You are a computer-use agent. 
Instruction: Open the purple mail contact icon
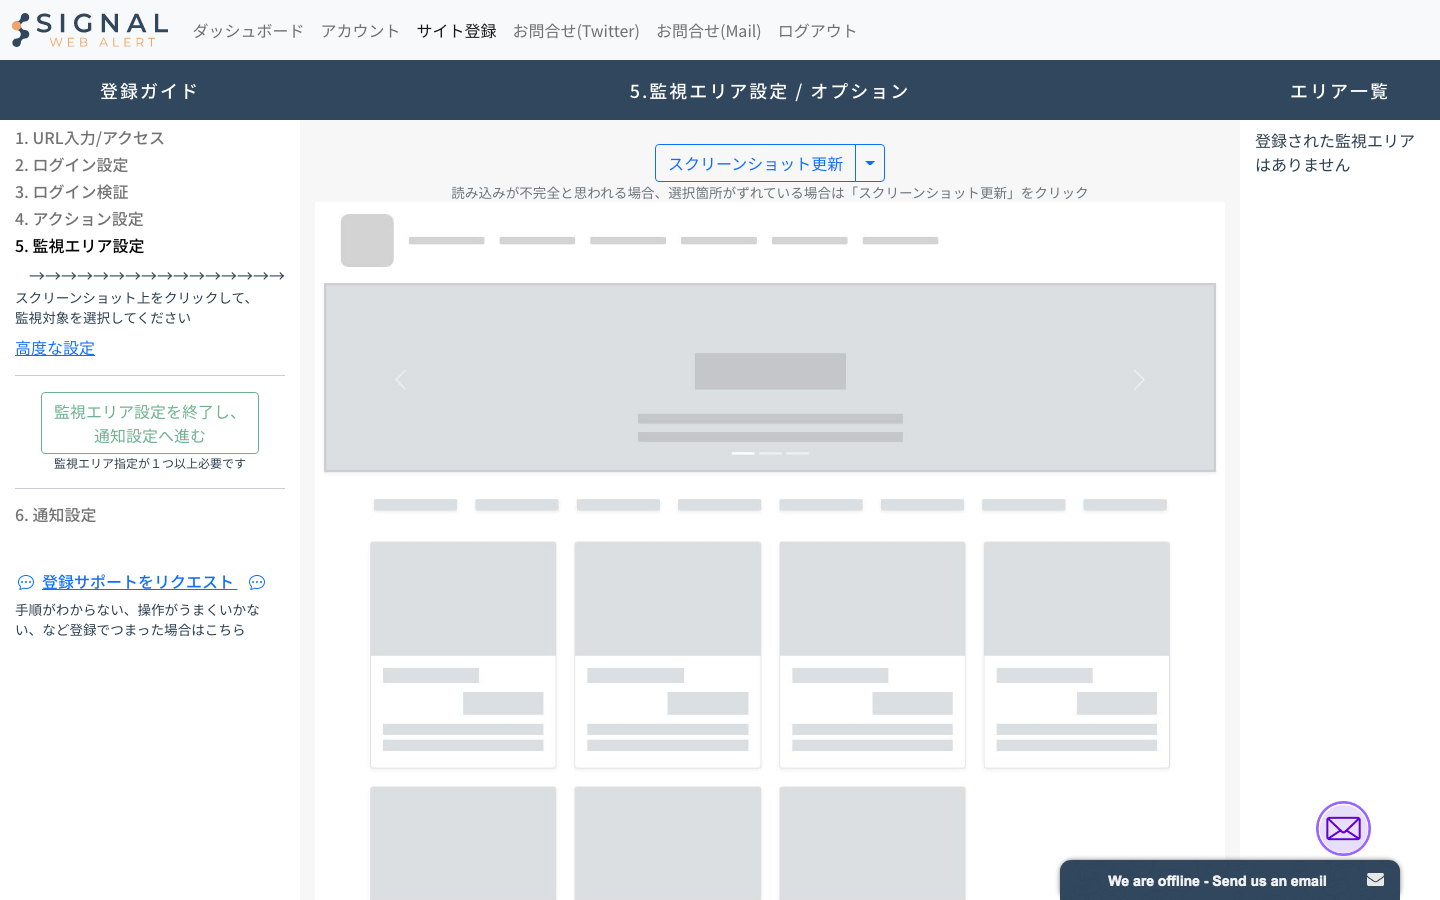coord(1343,829)
